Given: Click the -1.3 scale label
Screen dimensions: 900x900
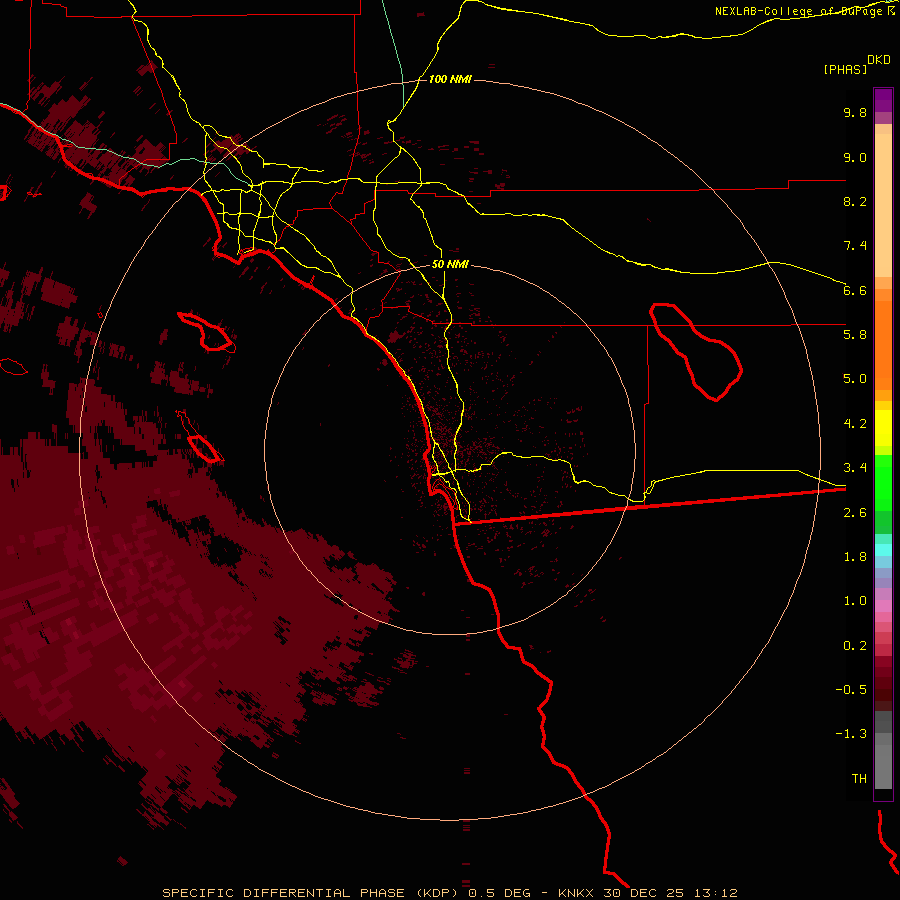Looking at the screenshot, I should click(x=851, y=734).
